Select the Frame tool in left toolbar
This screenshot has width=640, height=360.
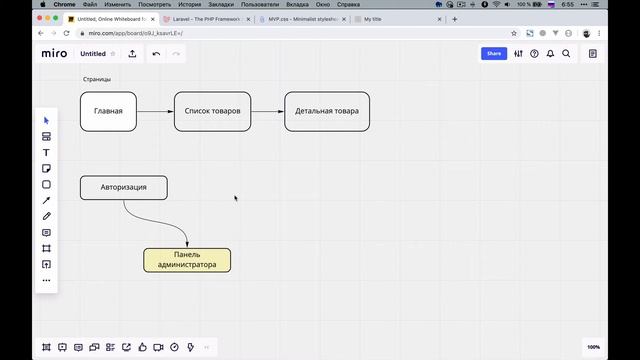[x=46, y=249]
